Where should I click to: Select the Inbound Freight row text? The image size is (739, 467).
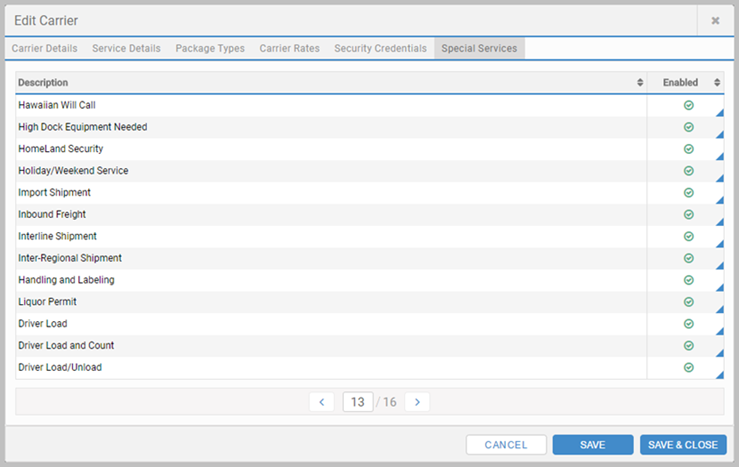52,214
